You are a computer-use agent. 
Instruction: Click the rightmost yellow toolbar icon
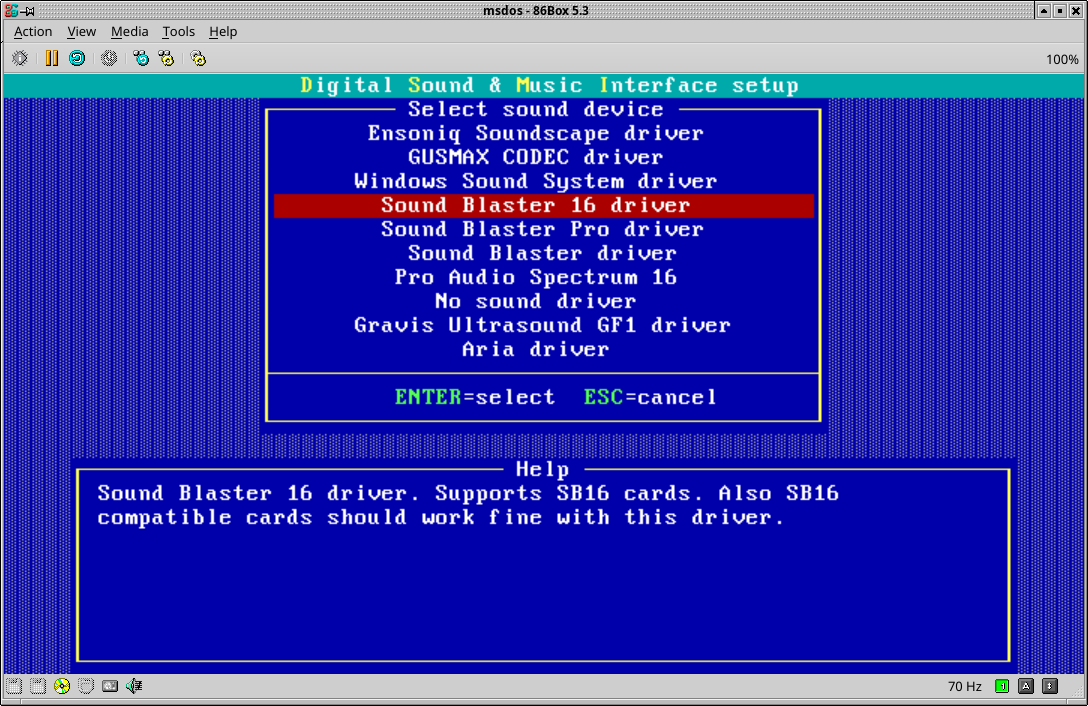click(198, 58)
